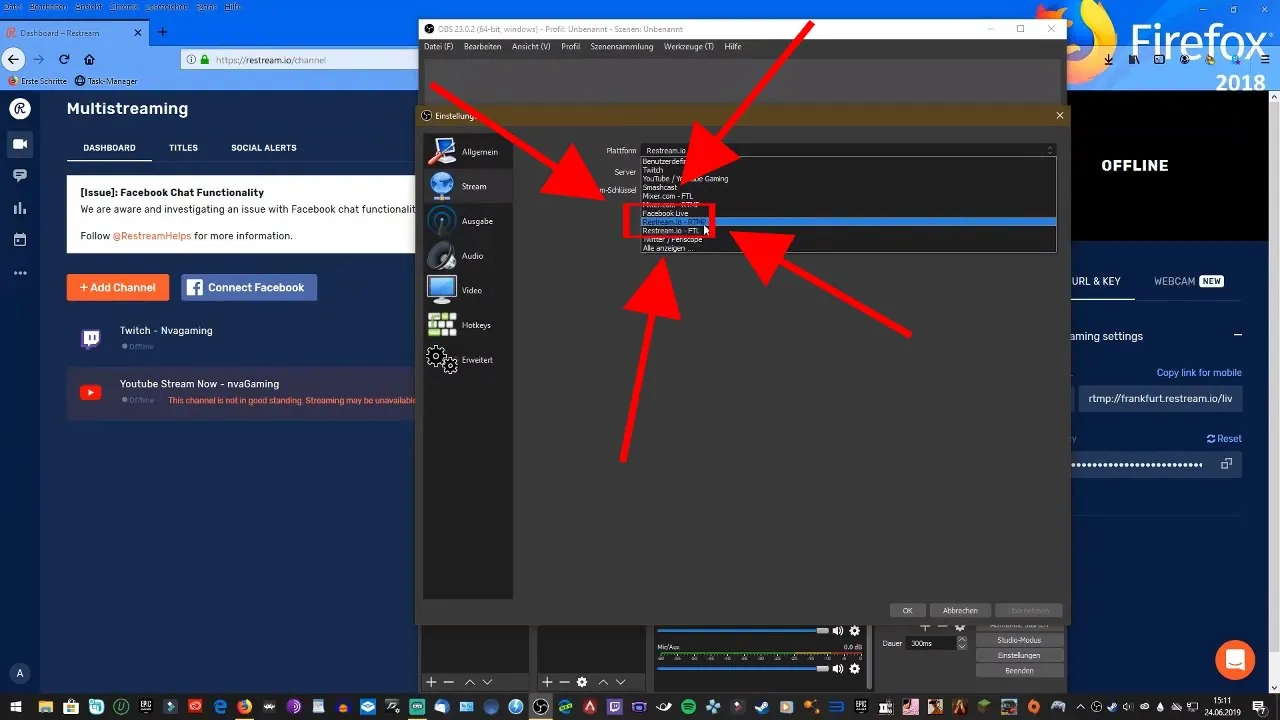Open OBS Werkzeuge menu

click(689, 47)
